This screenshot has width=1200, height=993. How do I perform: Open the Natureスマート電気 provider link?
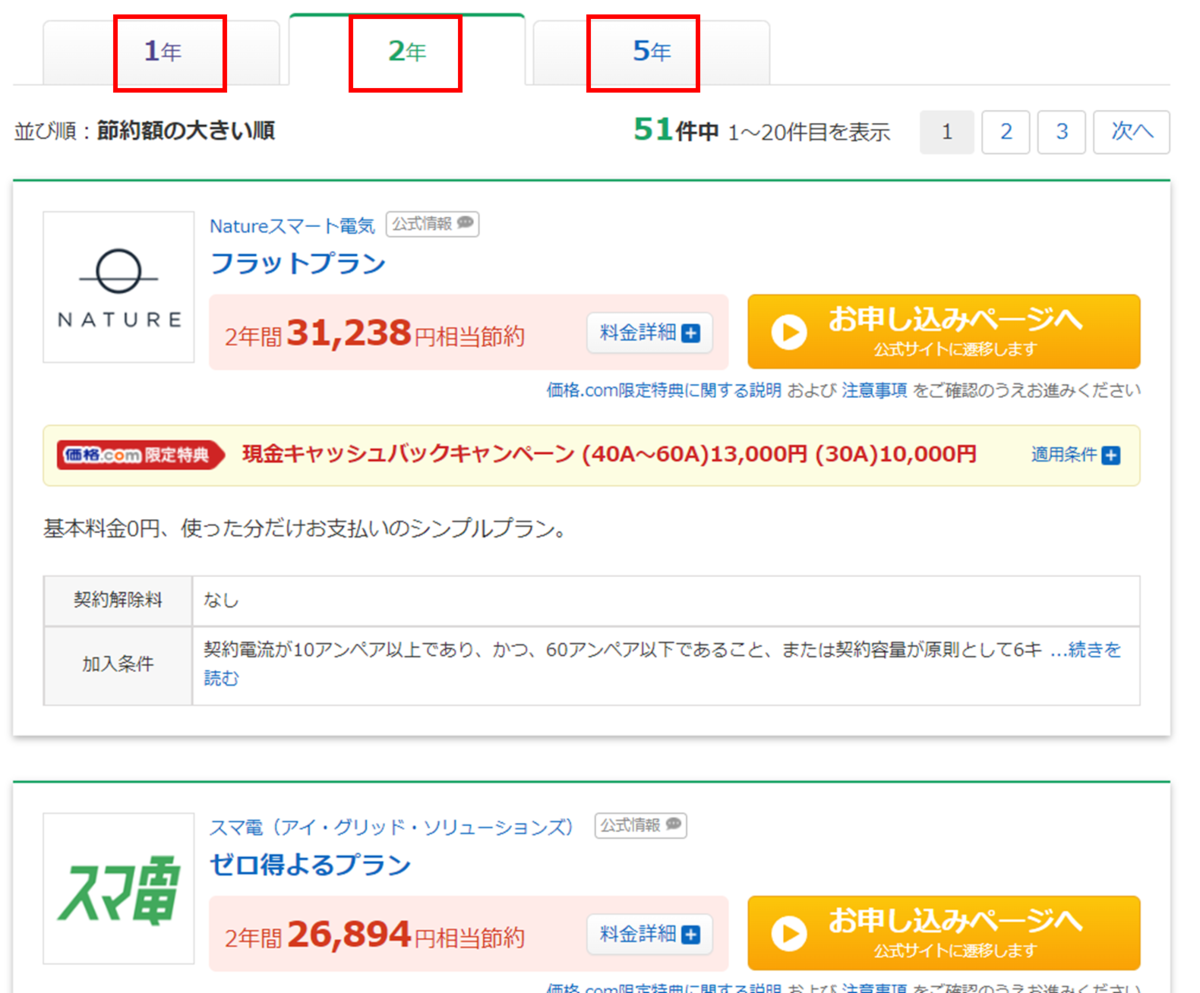click(292, 226)
